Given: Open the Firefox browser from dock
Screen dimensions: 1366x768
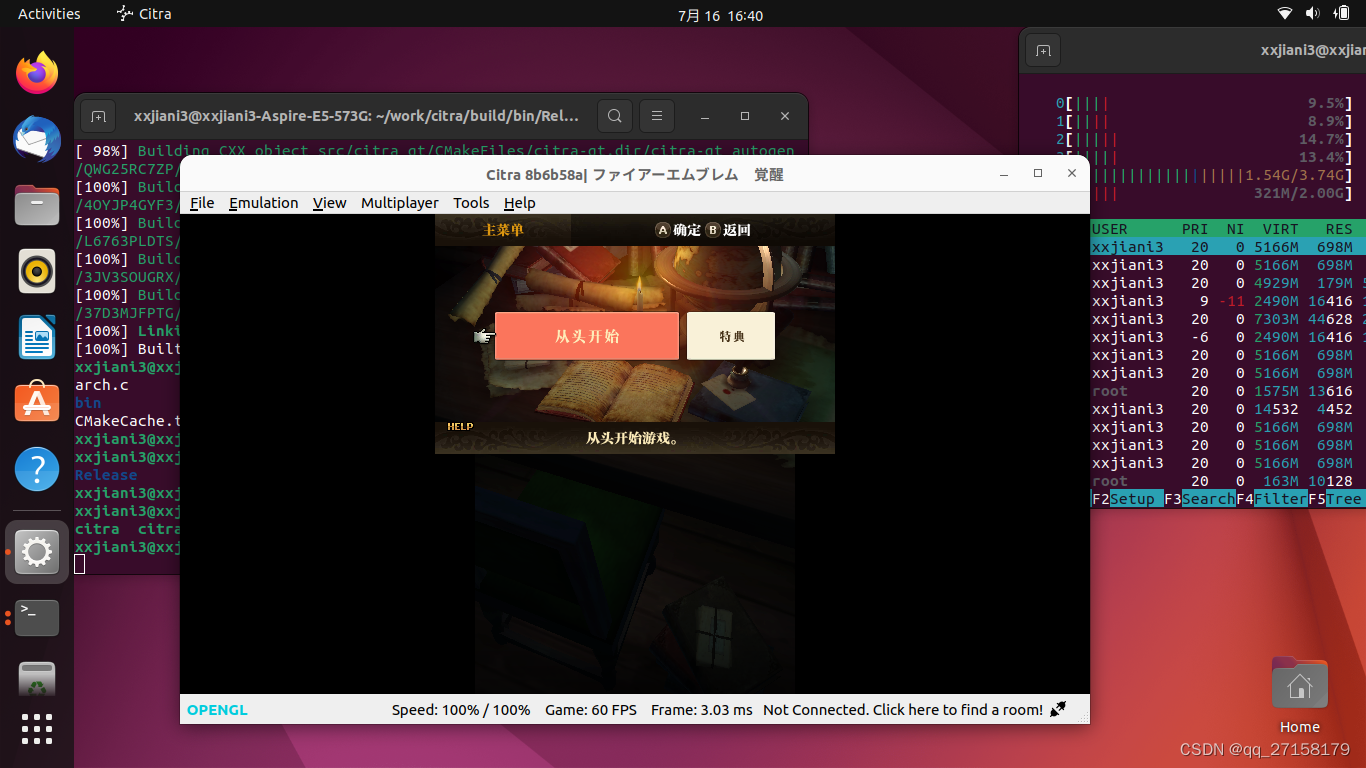Looking at the screenshot, I should click(x=37, y=73).
